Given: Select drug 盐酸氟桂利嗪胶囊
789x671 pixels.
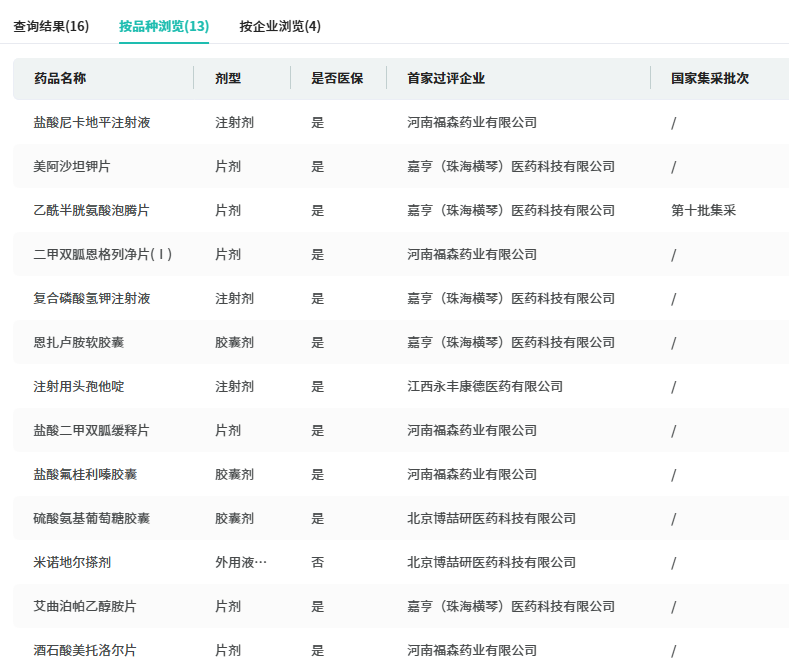Looking at the screenshot, I should pos(85,475).
